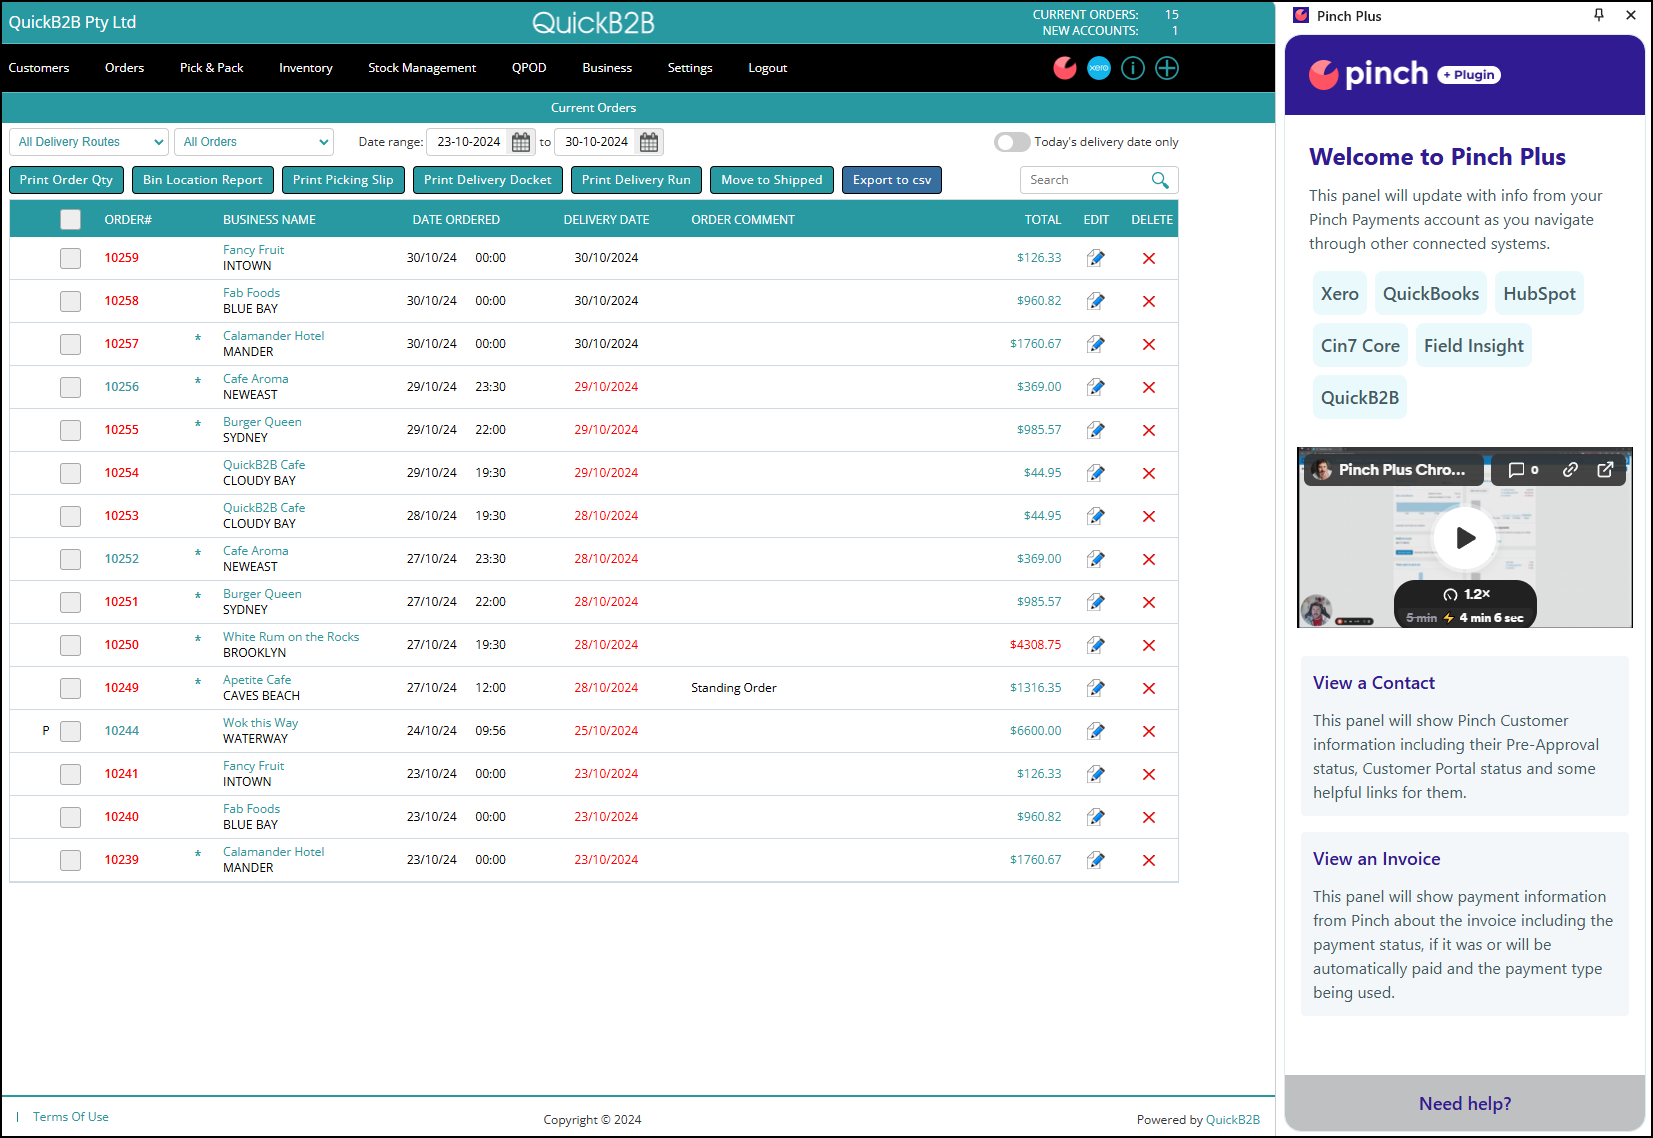The image size is (1653, 1138).
Task: Export orders to csv
Action: coord(892,180)
